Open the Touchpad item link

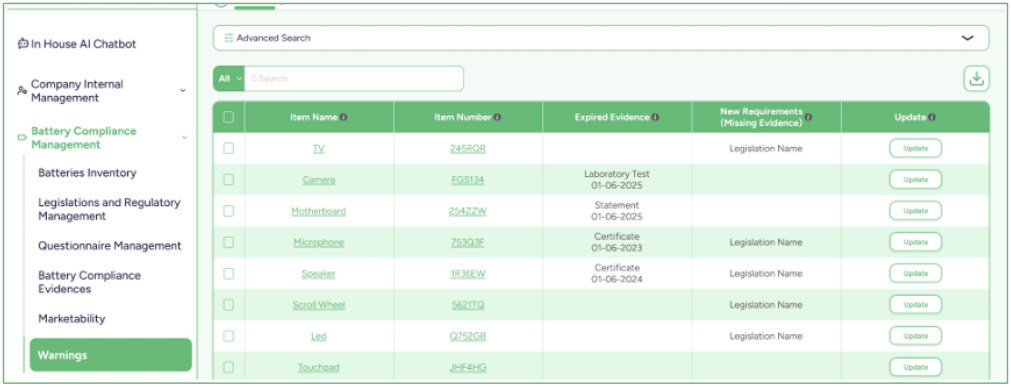point(319,367)
